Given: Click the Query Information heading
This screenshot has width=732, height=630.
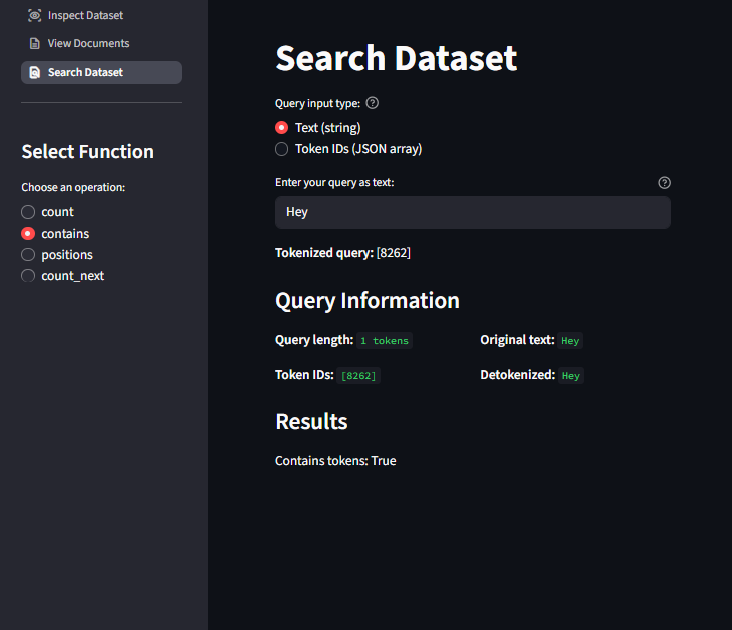Looking at the screenshot, I should [367, 301].
